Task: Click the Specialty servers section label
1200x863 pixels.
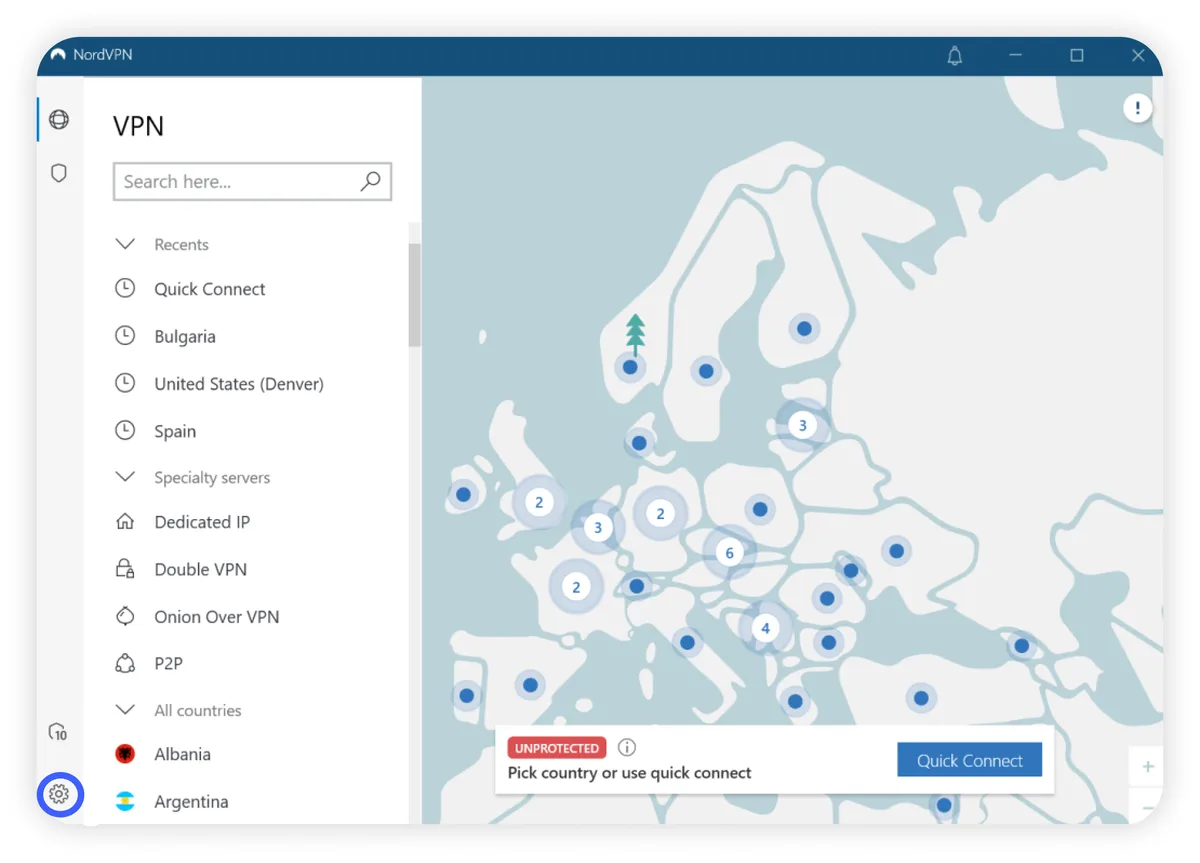Action: (x=212, y=478)
